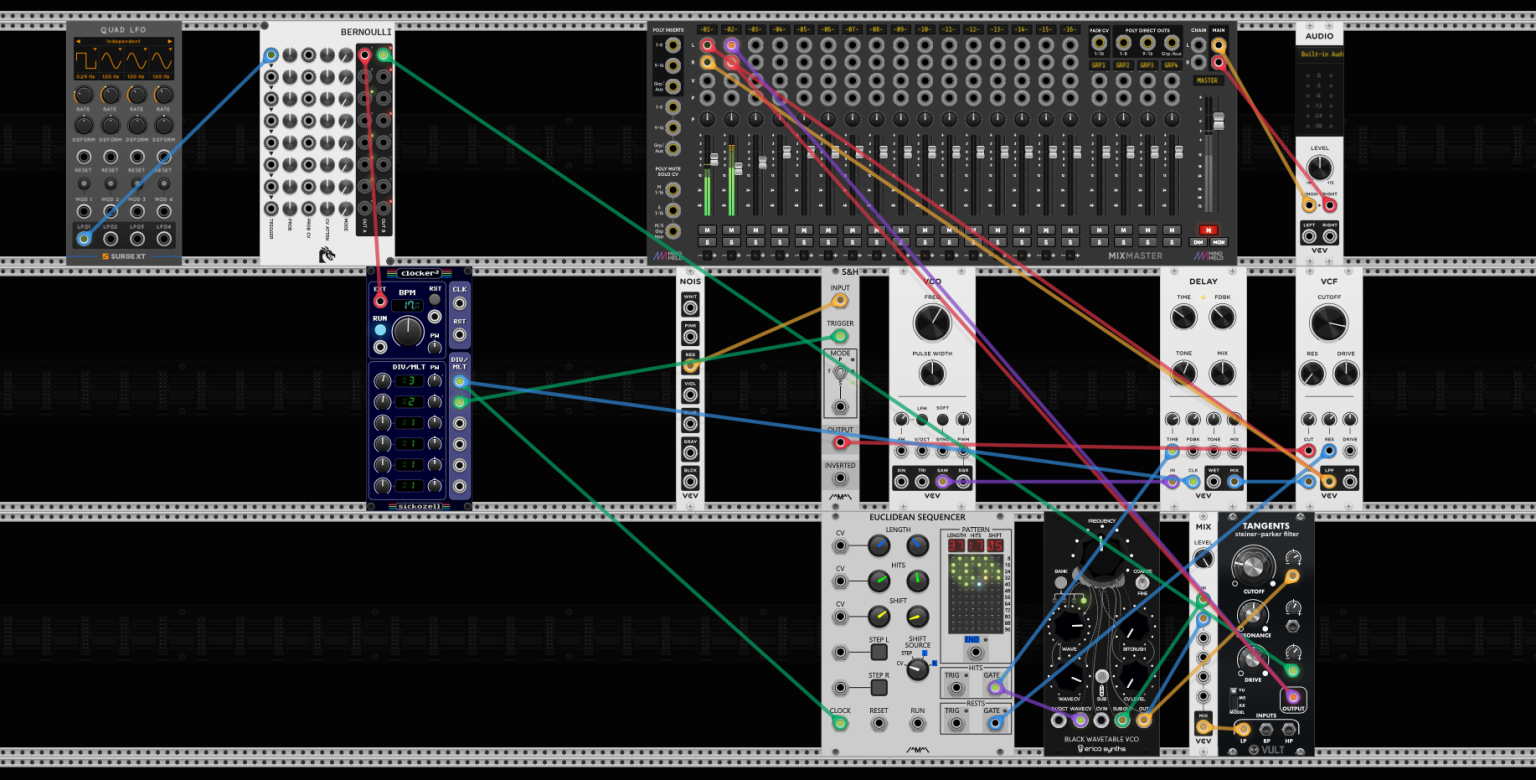Click the RESET jack on Euclidean Sequencer
This screenshot has width=1536, height=780.
tap(879, 722)
